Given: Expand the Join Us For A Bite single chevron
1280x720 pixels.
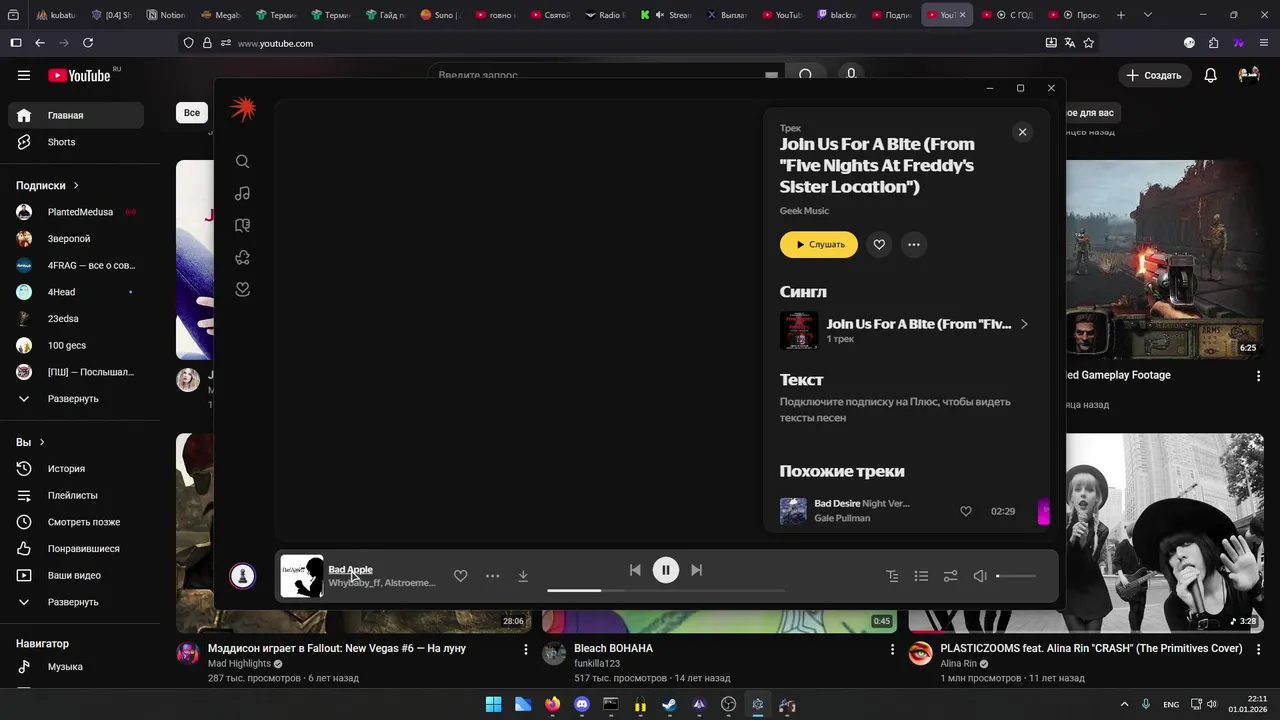Looking at the screenshot, I should tap(1024, 324).
